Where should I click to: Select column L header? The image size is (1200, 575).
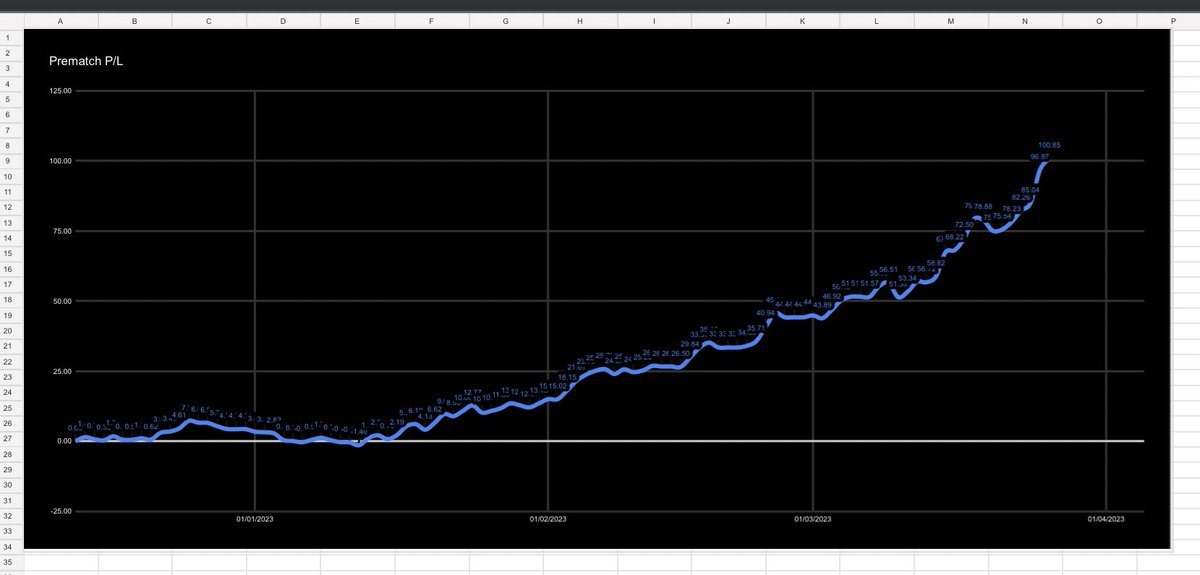coord(877,20)
